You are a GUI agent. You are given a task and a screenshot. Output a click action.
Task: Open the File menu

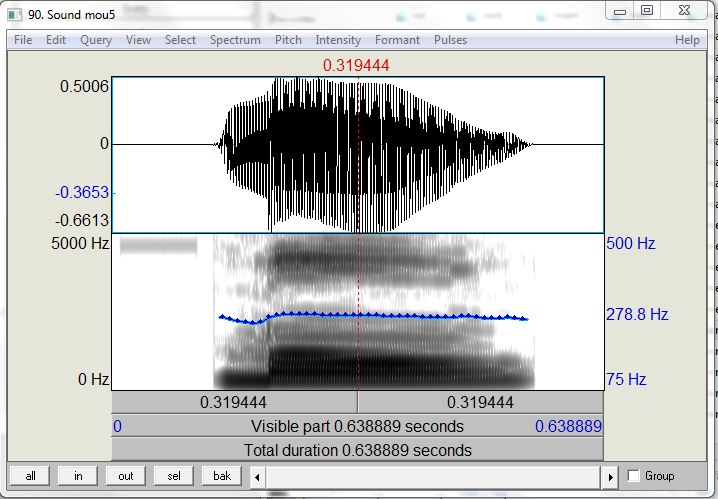tap(23, 40)
